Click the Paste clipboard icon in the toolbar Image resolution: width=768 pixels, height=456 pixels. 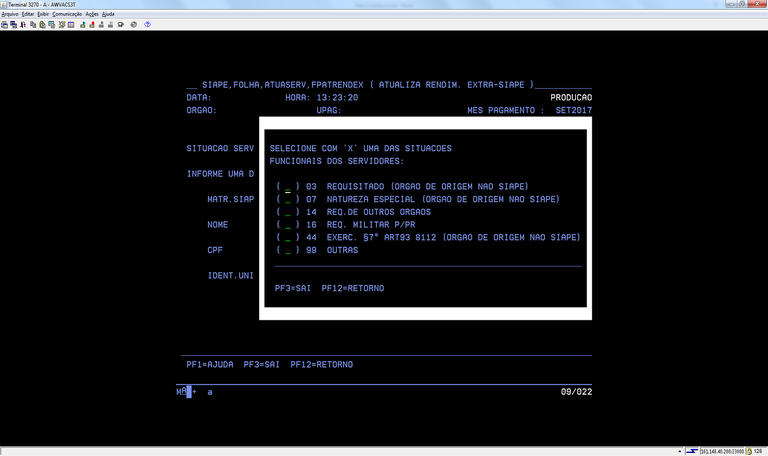(44, 24)
